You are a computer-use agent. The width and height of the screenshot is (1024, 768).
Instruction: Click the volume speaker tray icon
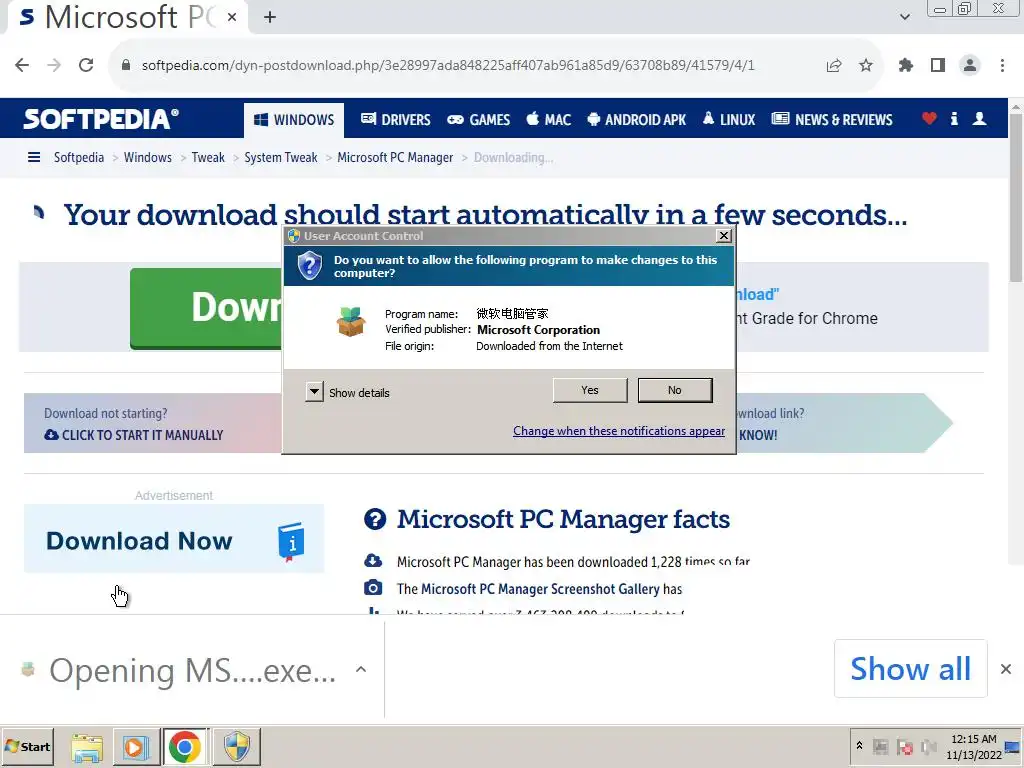tap(928, 746)
